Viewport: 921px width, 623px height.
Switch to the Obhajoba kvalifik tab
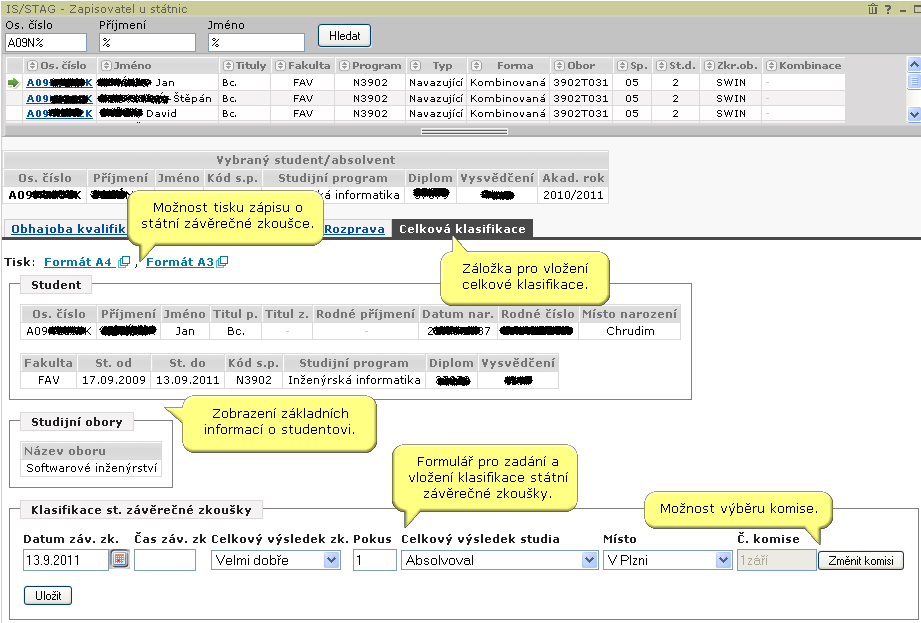68,229
